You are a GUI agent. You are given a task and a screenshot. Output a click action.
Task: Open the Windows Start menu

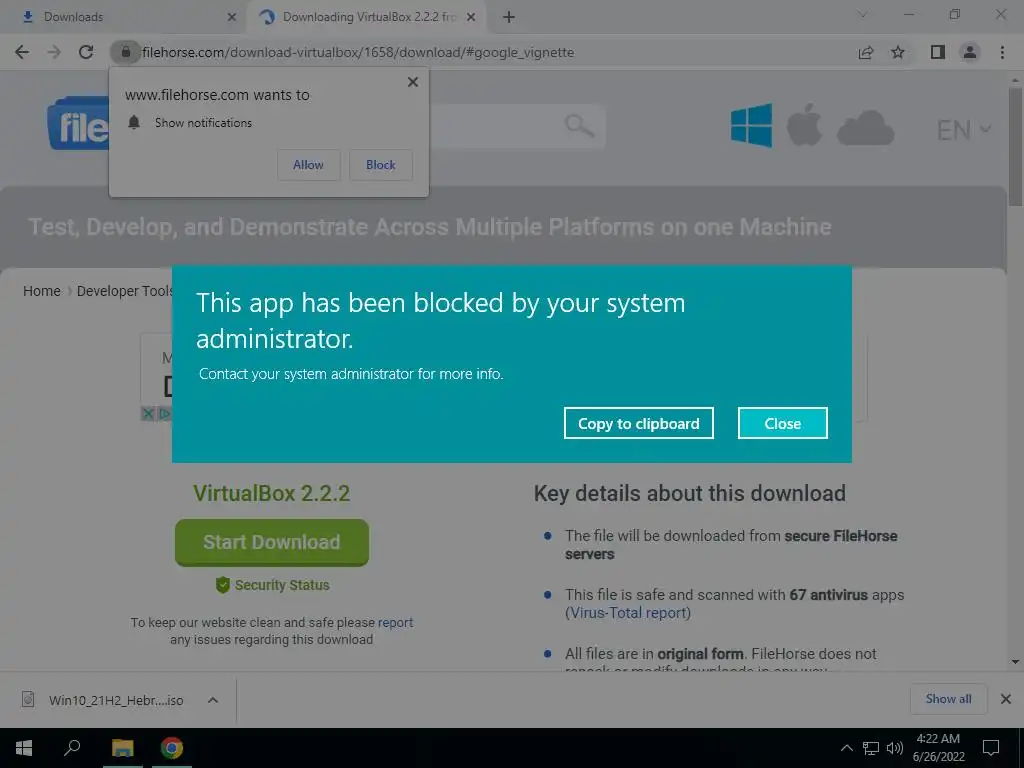click(24, 748)
